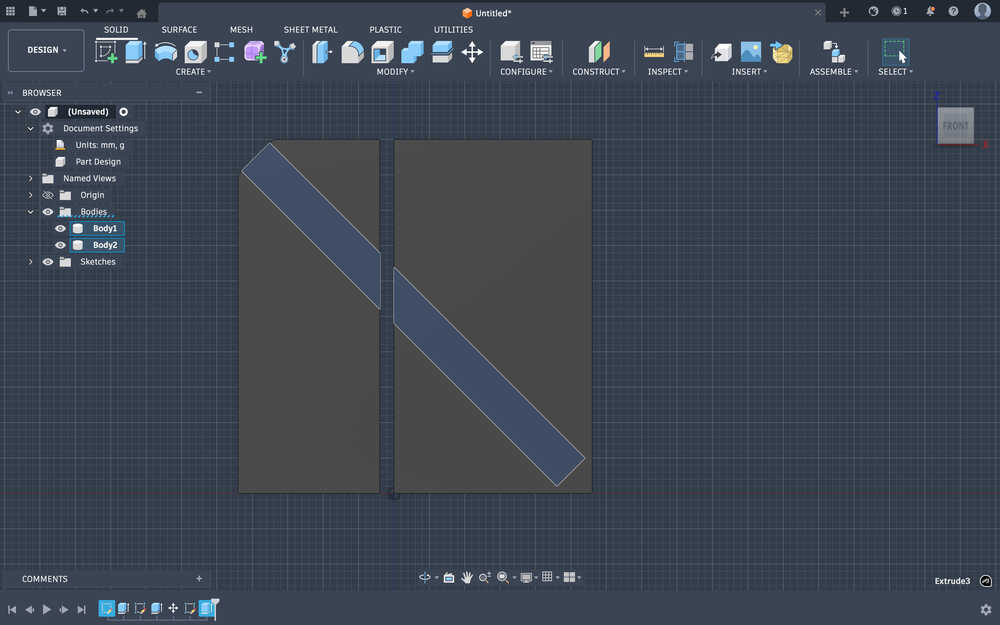Open the DESIGN workspace dropdown

click(46, 50)
